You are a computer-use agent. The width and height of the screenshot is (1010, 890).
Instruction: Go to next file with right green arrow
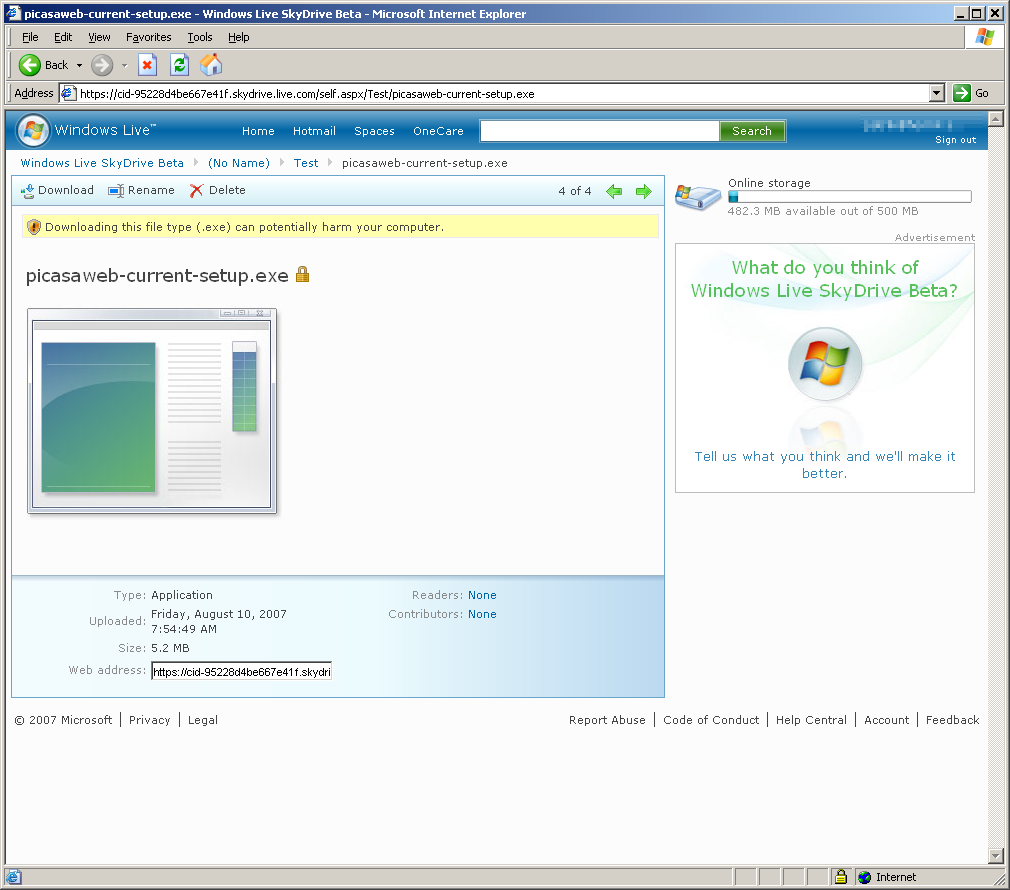643,191
